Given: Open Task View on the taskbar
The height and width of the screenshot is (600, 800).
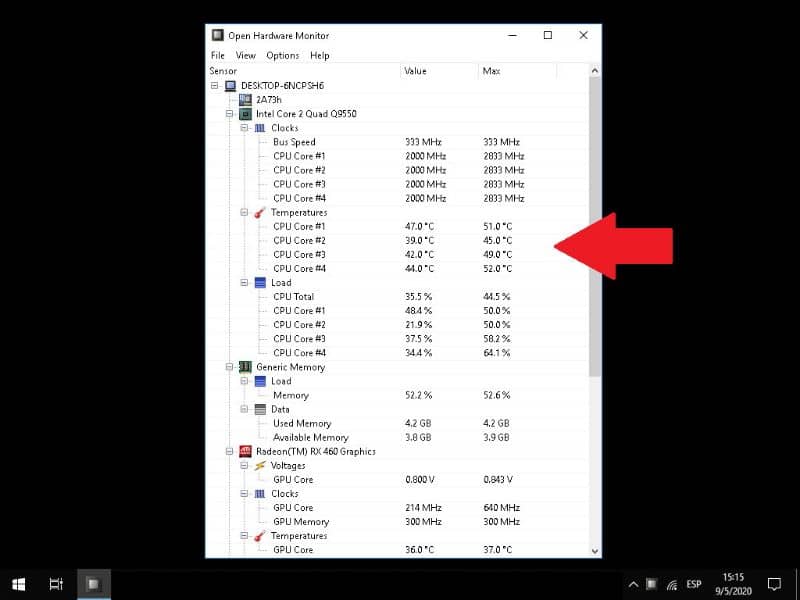Looking at the screenshot, I should [56, 584].
